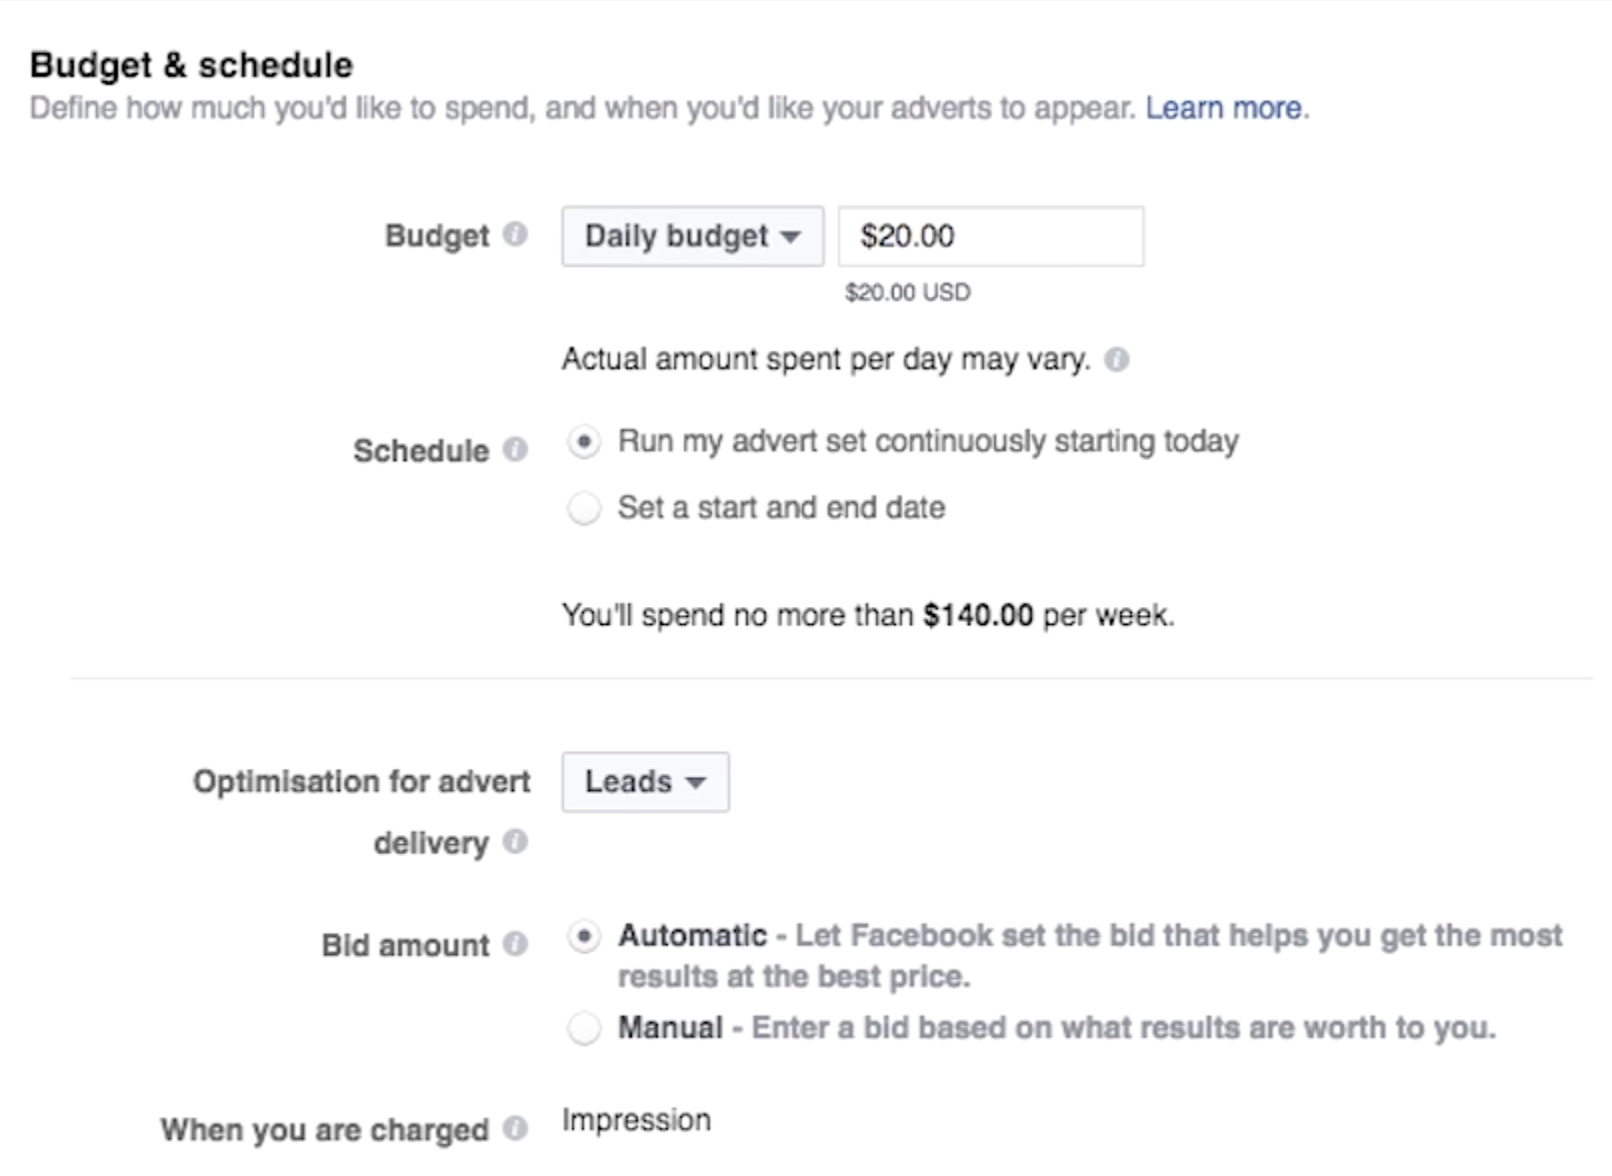Open the Daily budget dropdown
The height and width of the screenshot is (1176, 1612).
click(692, 236)
